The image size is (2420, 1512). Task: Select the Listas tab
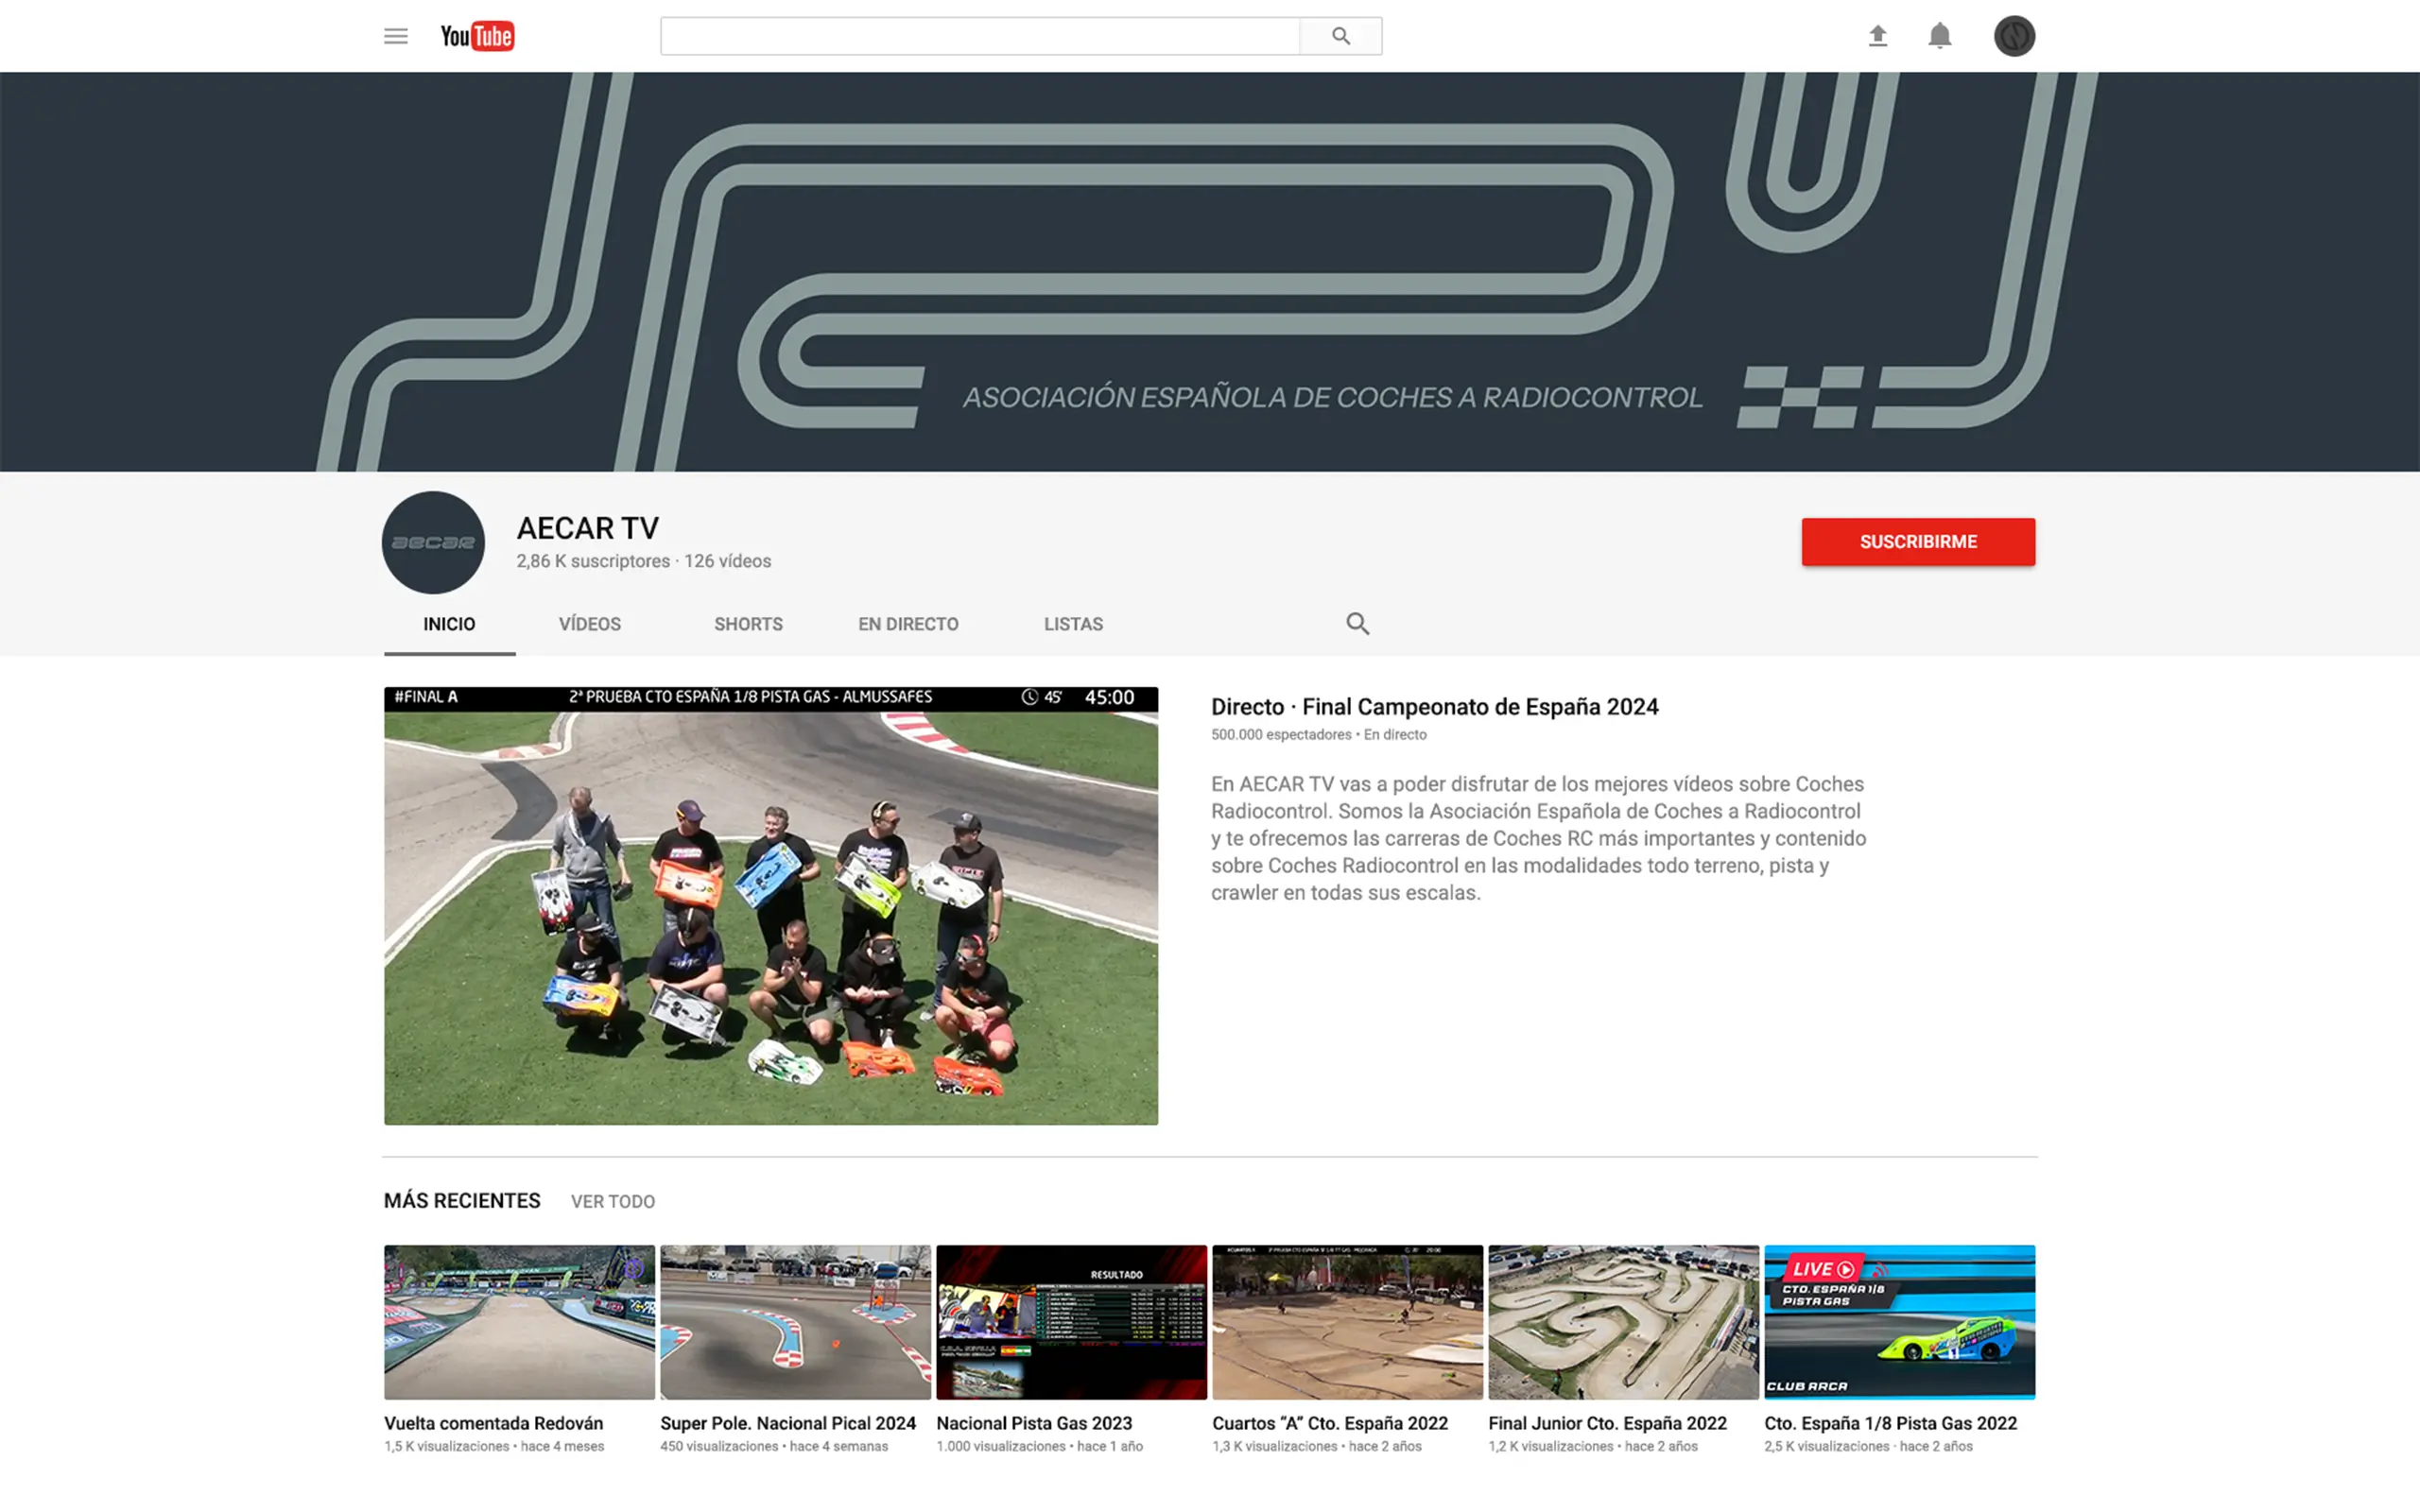[1073, 624]
